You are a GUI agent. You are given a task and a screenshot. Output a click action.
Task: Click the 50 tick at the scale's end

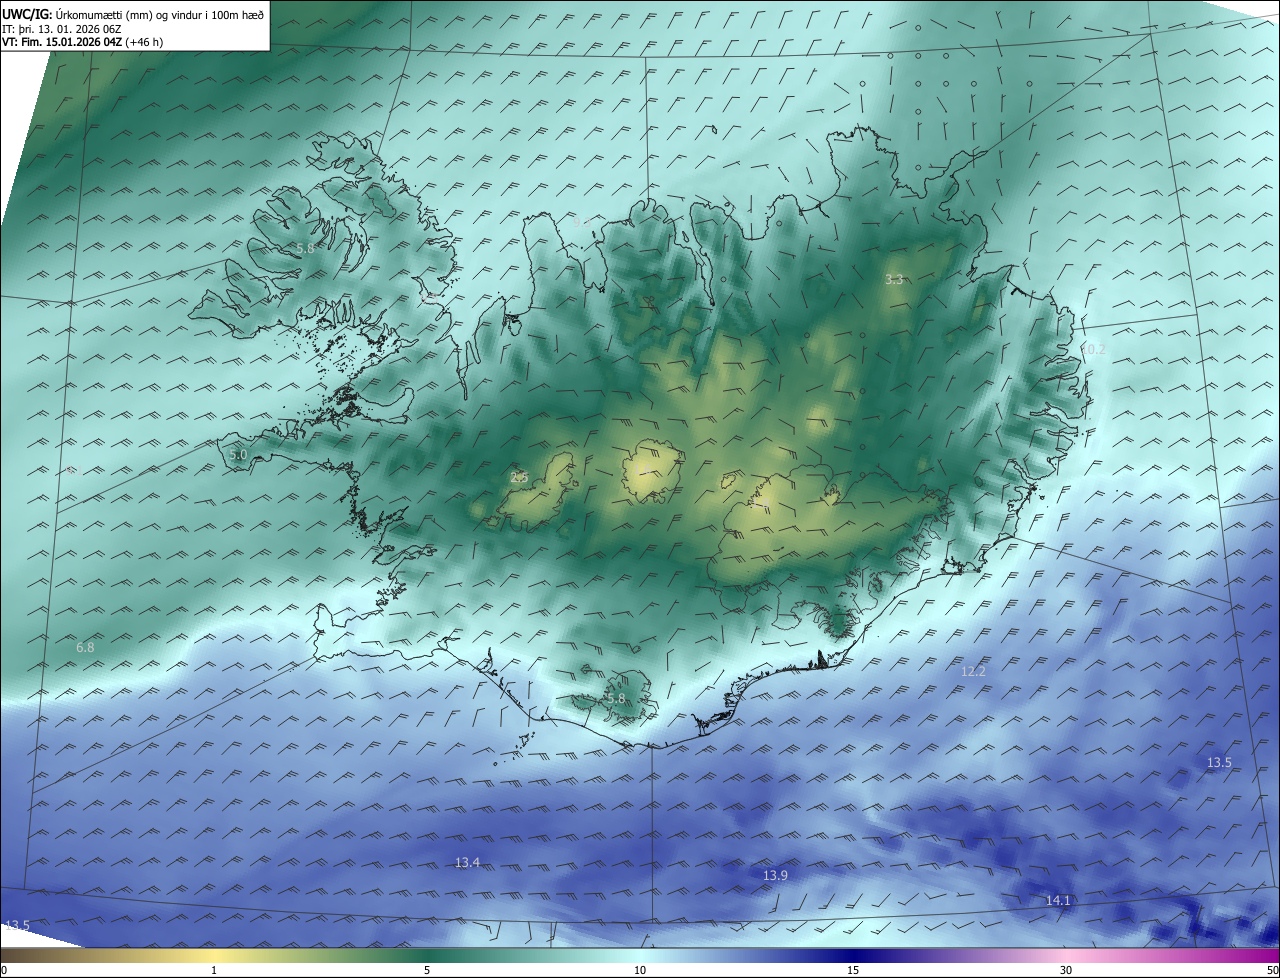tap(1272, 970)
